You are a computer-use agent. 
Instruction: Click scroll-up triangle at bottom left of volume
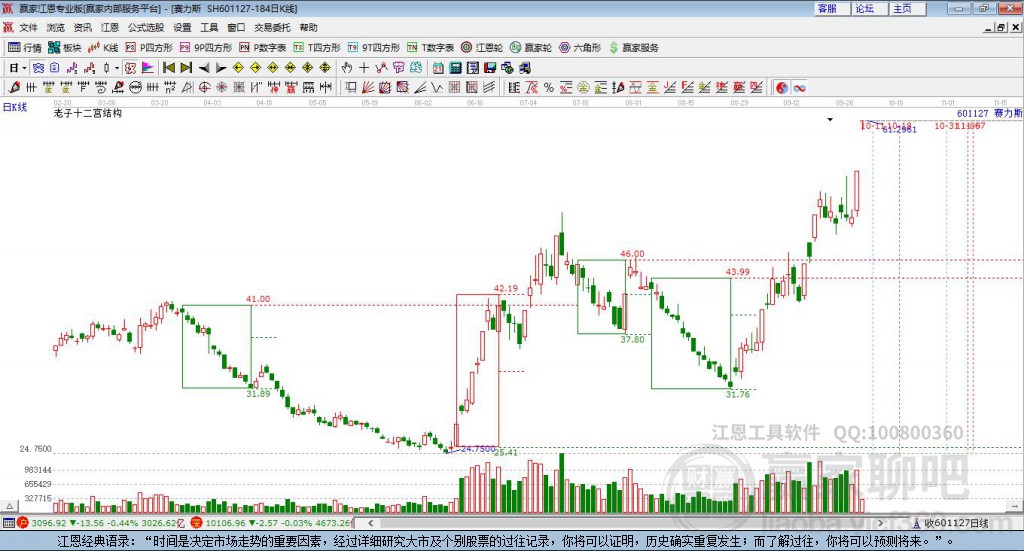click(9, 506)
